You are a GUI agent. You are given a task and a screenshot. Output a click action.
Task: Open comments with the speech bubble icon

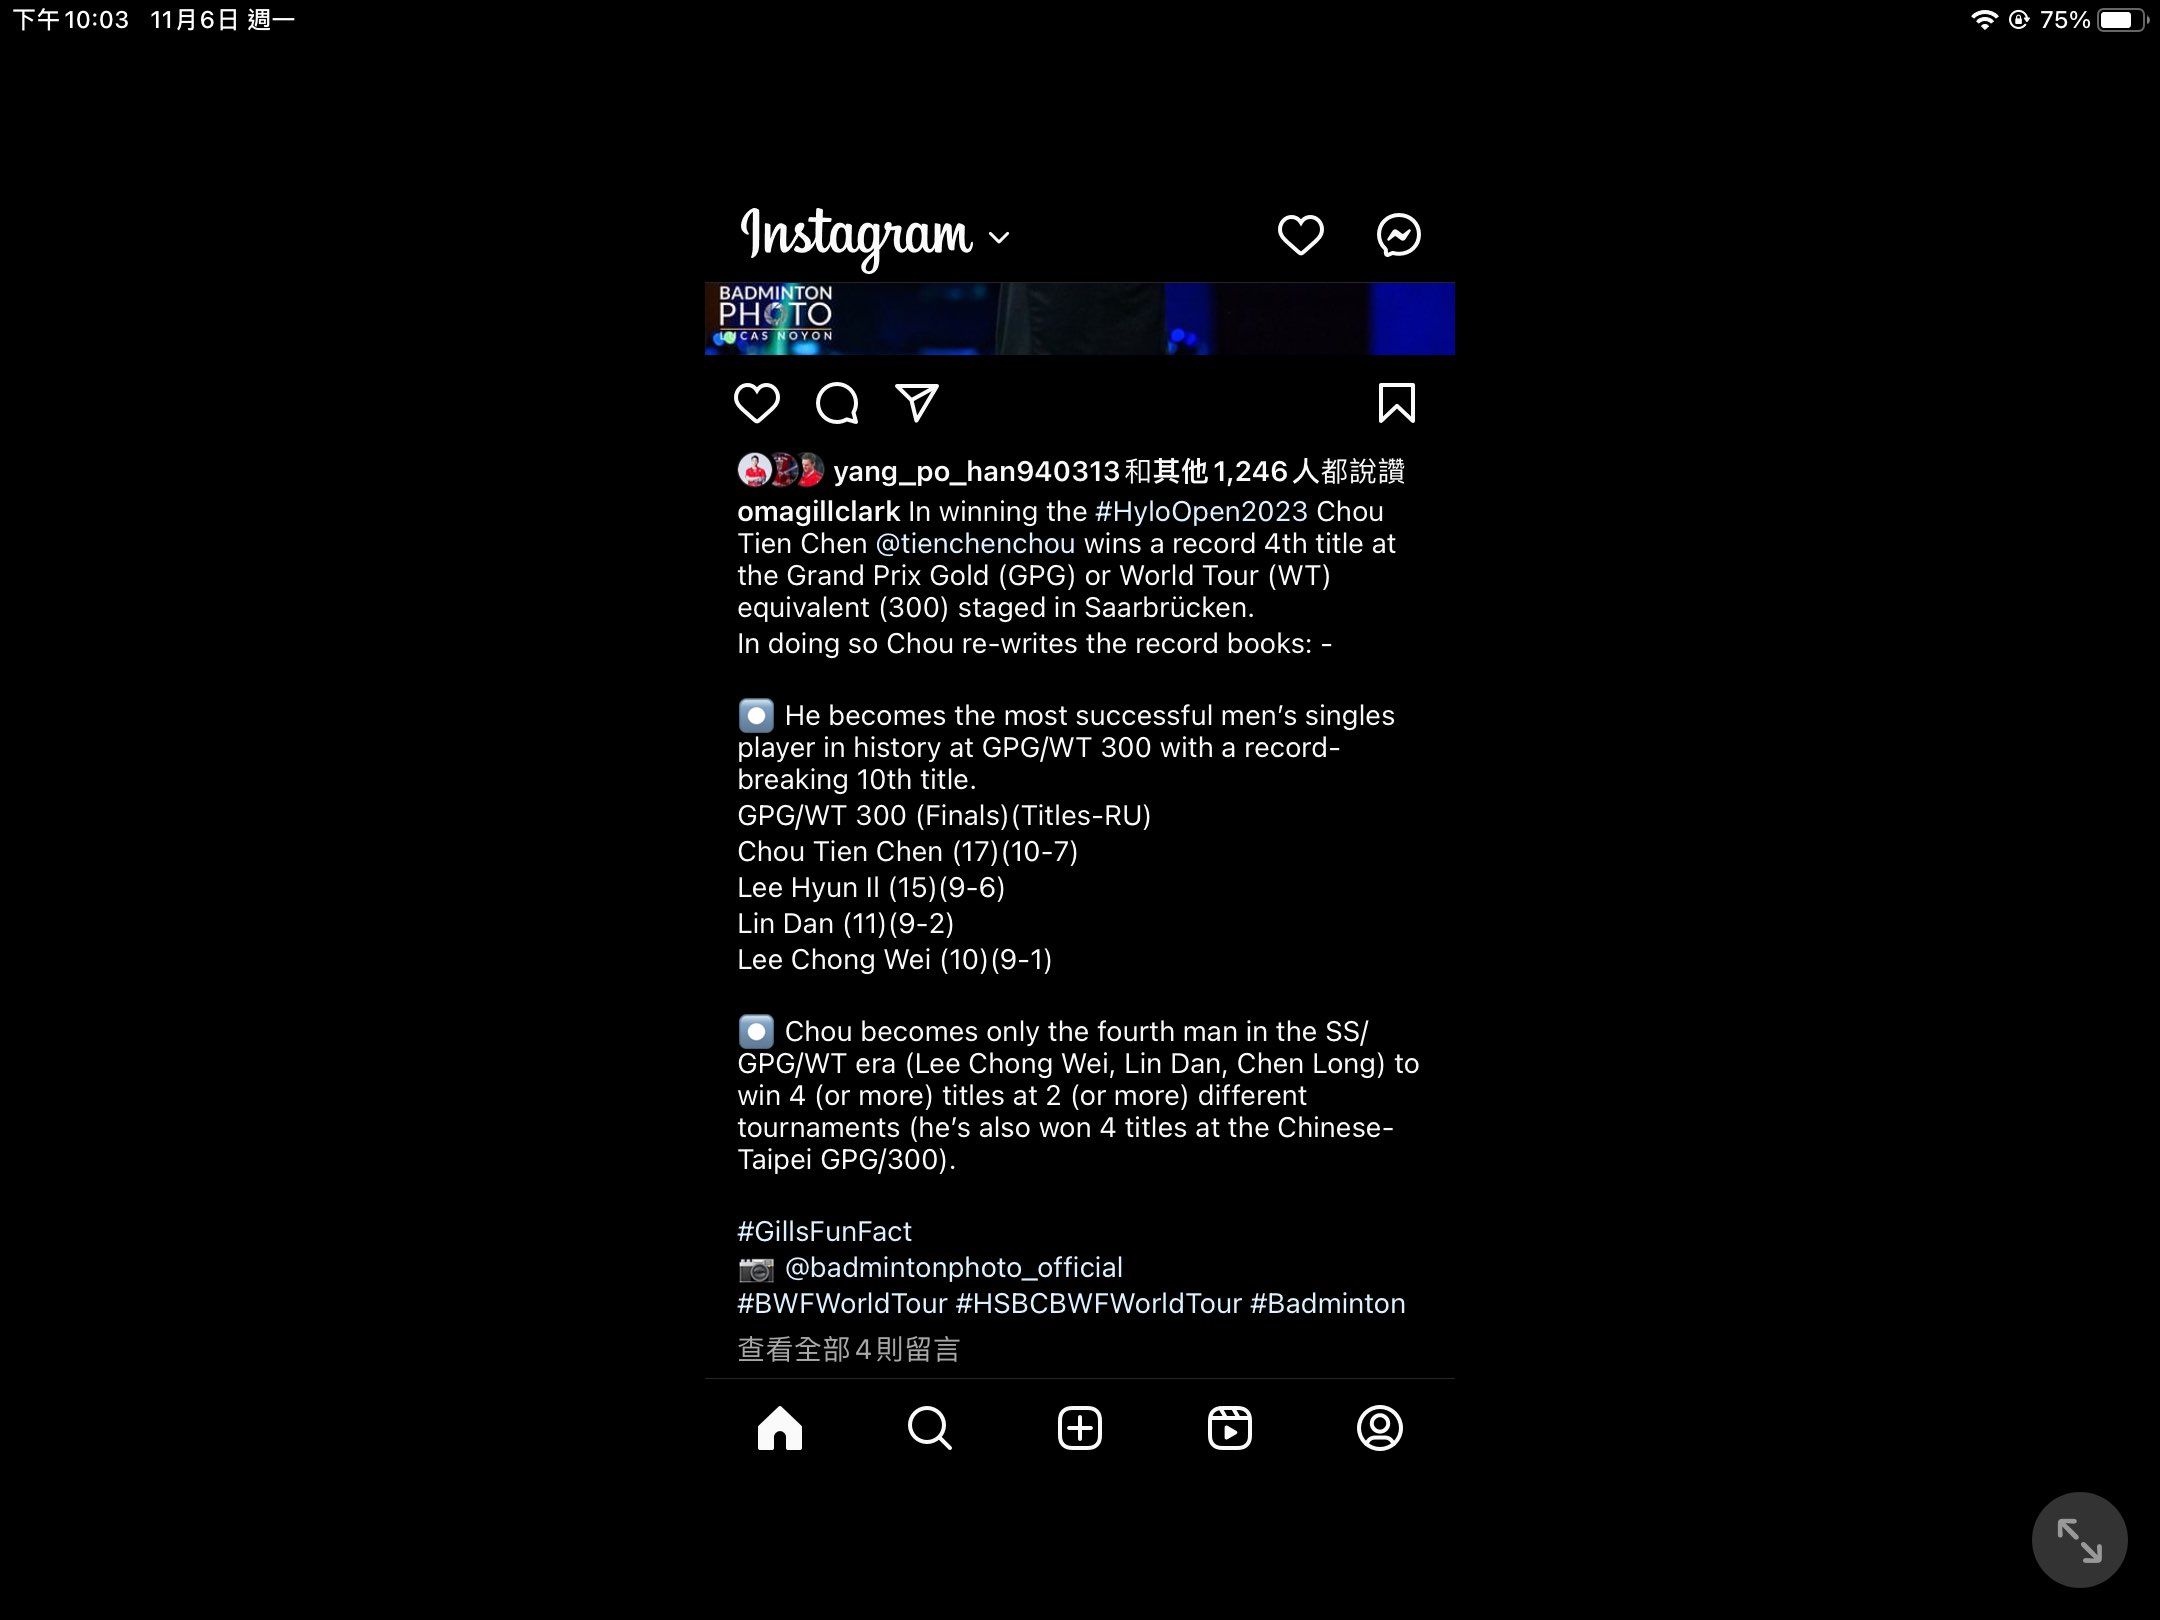pos(837,403)
